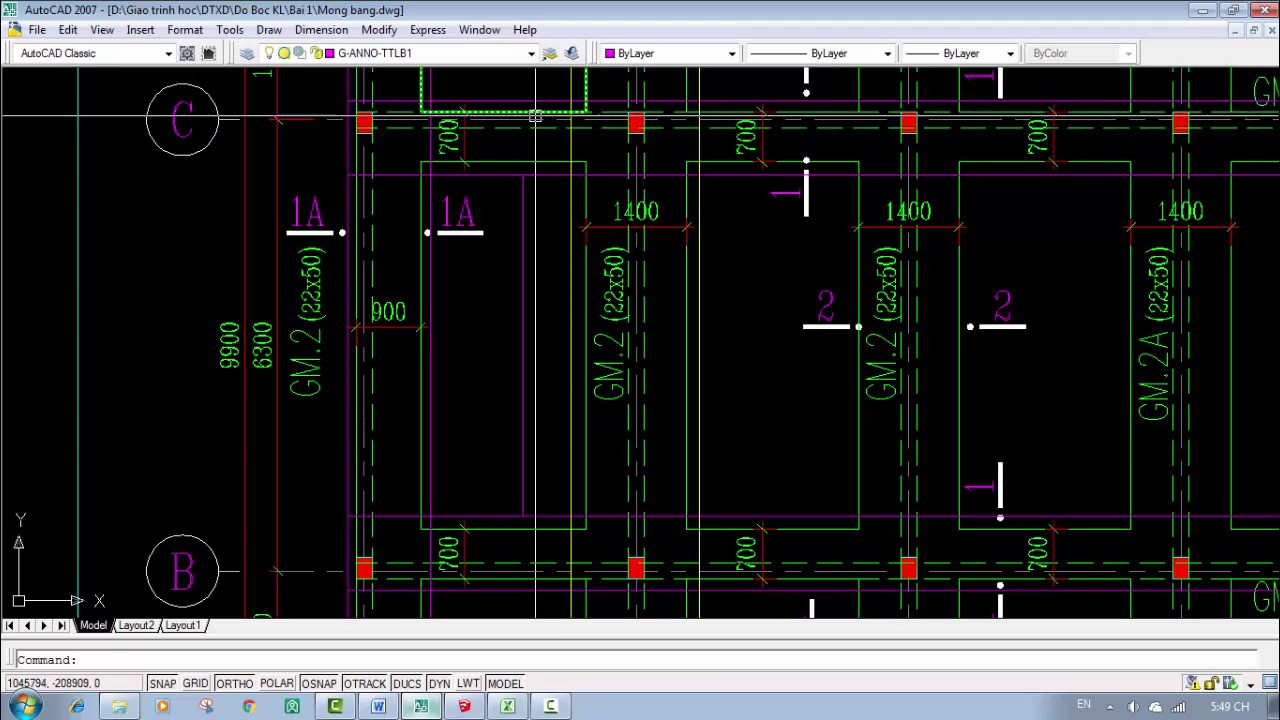Toggle layer freeze sun icon

(x=284, y=53)
